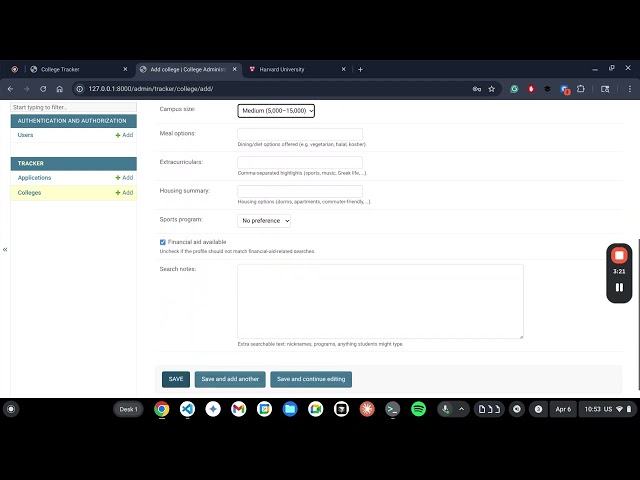This screenshot has width=640, height=480.
Task: Open the Campus size dropdown
Action: coord(276,111)
